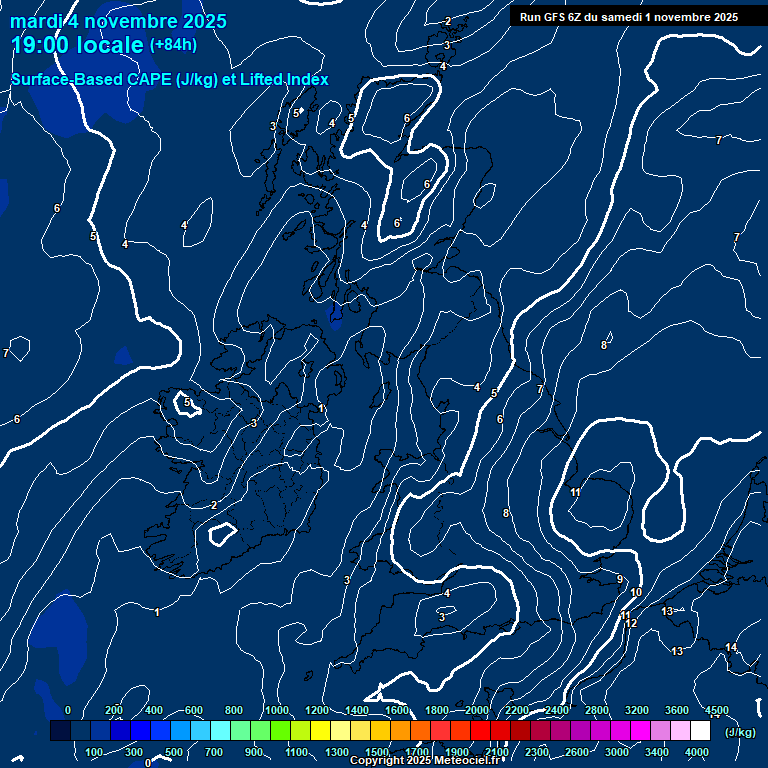Click the '3600' legend value label

[677, 710]
